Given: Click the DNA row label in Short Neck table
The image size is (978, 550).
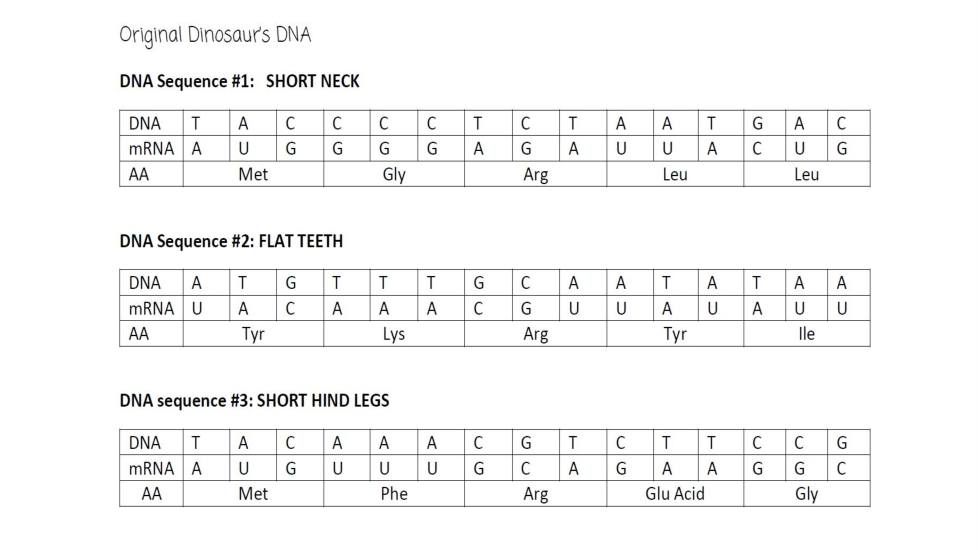Looking at the screenshot, I should (x=145, y=123).
